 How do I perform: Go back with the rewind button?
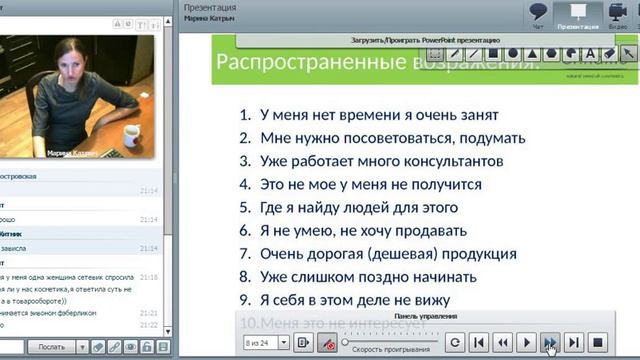click(x=502, y=342)
